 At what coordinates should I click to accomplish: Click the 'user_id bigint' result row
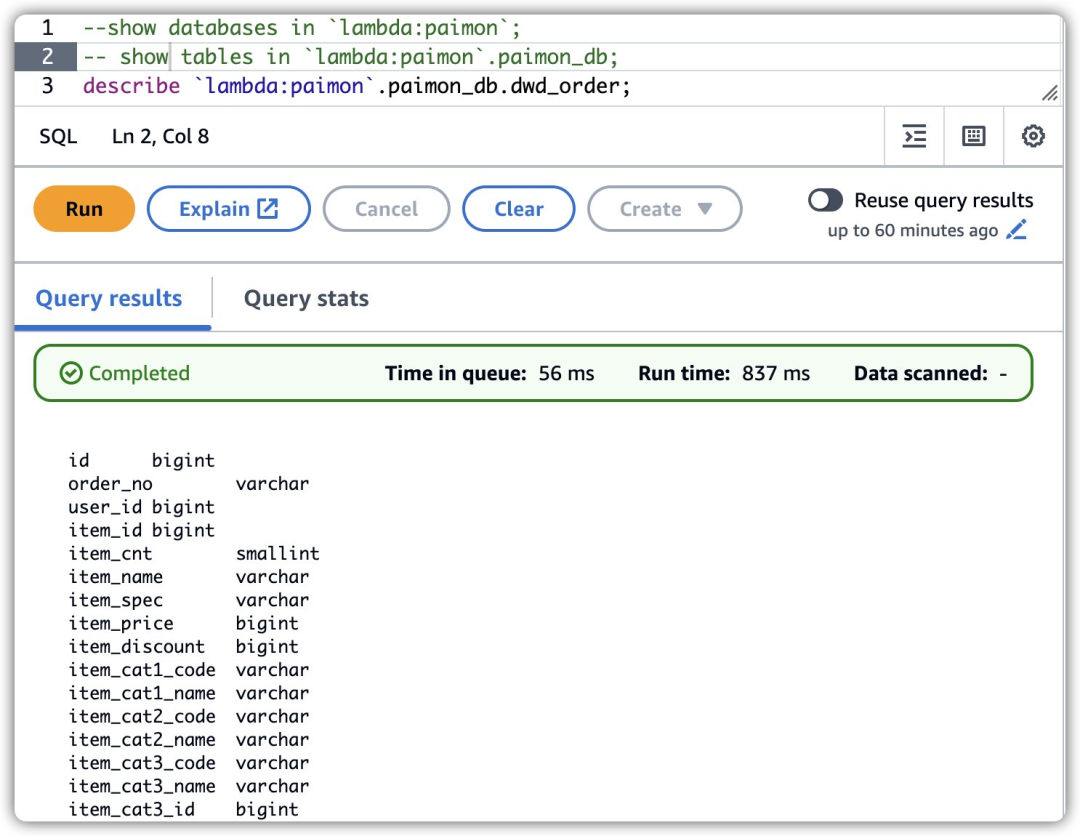point(141,507)
